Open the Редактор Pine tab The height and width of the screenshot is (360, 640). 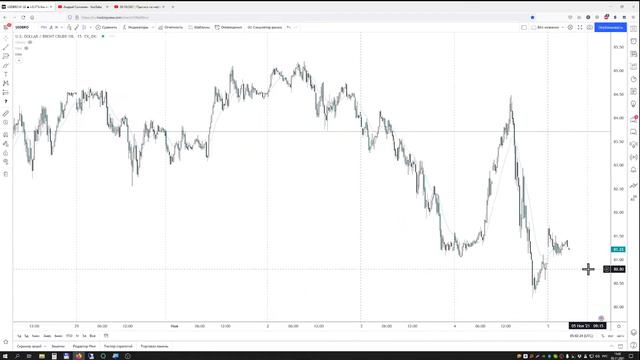(x=84, y=346)
